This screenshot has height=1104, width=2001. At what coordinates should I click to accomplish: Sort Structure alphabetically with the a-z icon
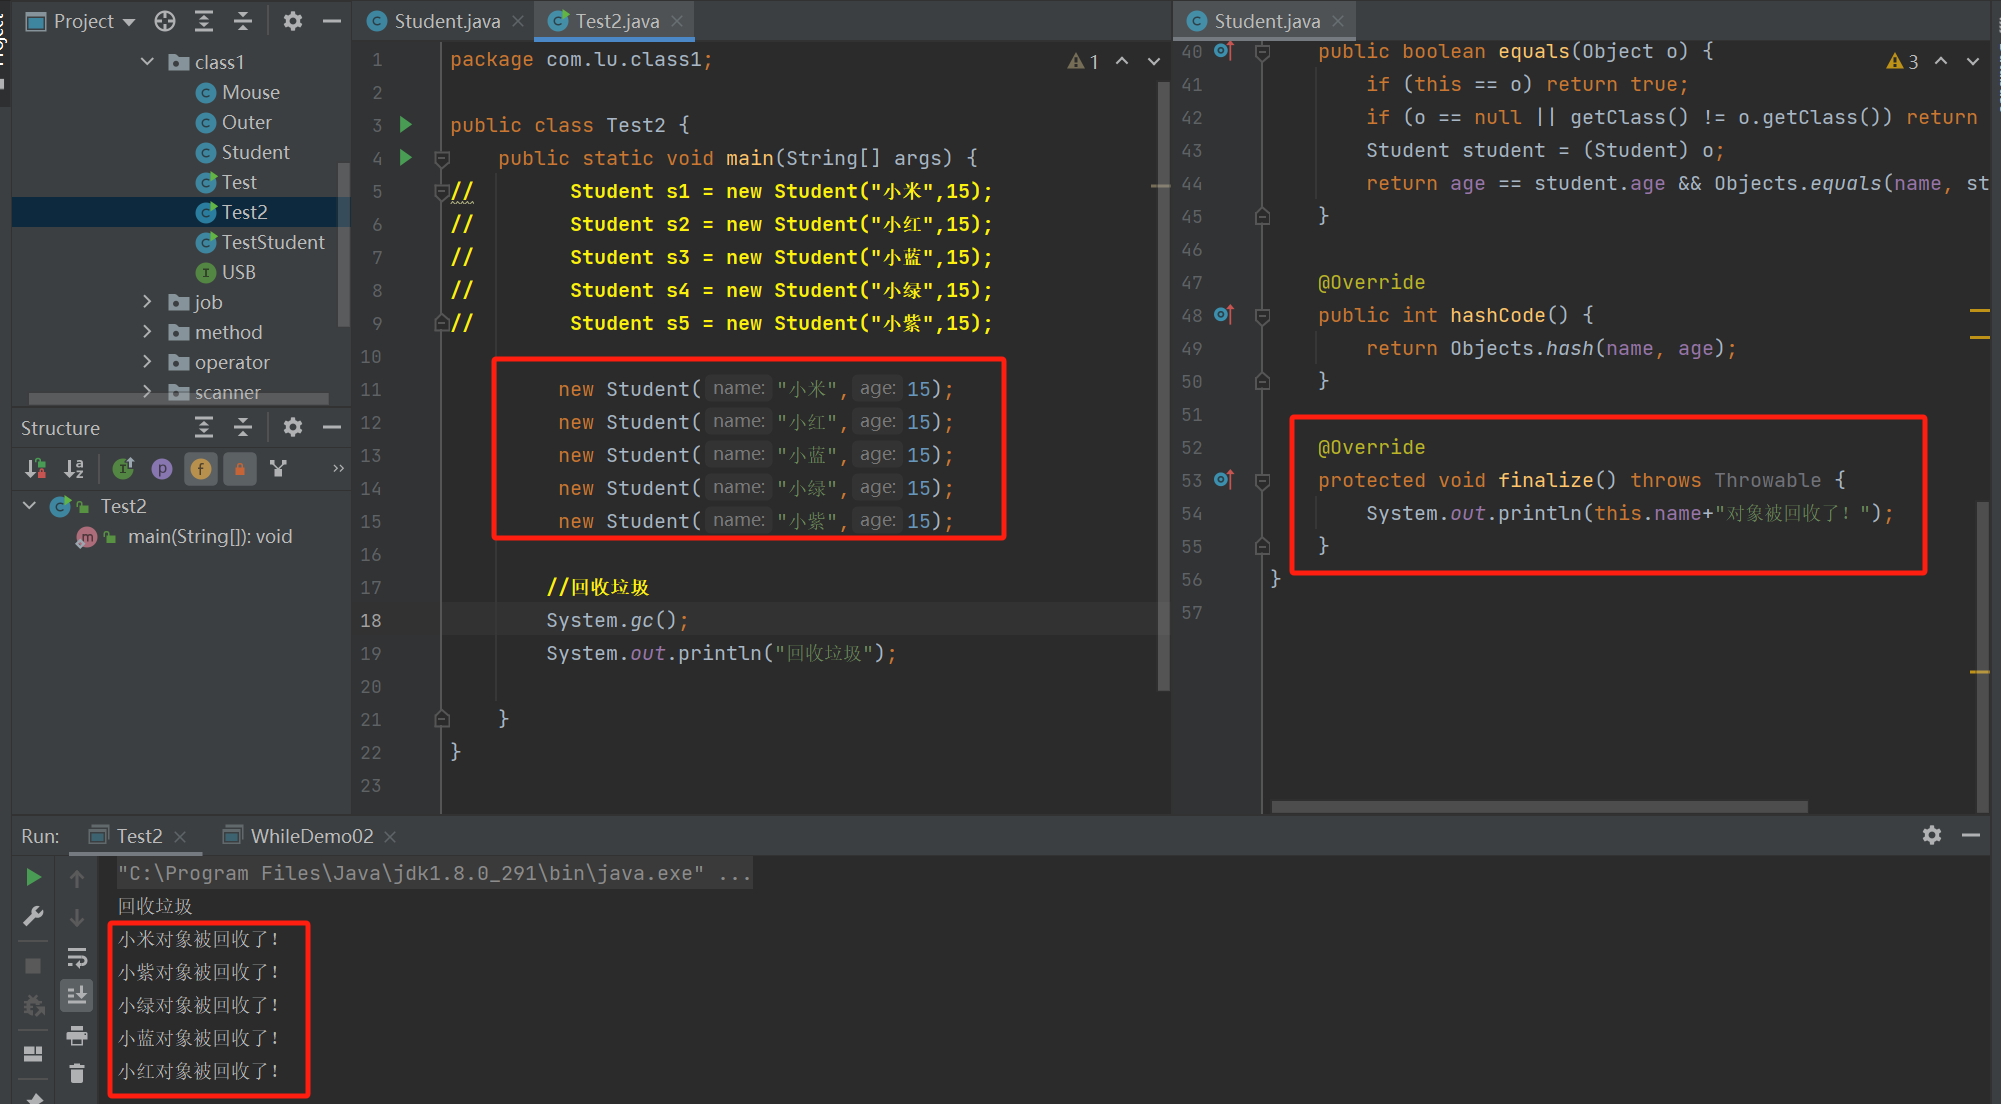point(74,468)
